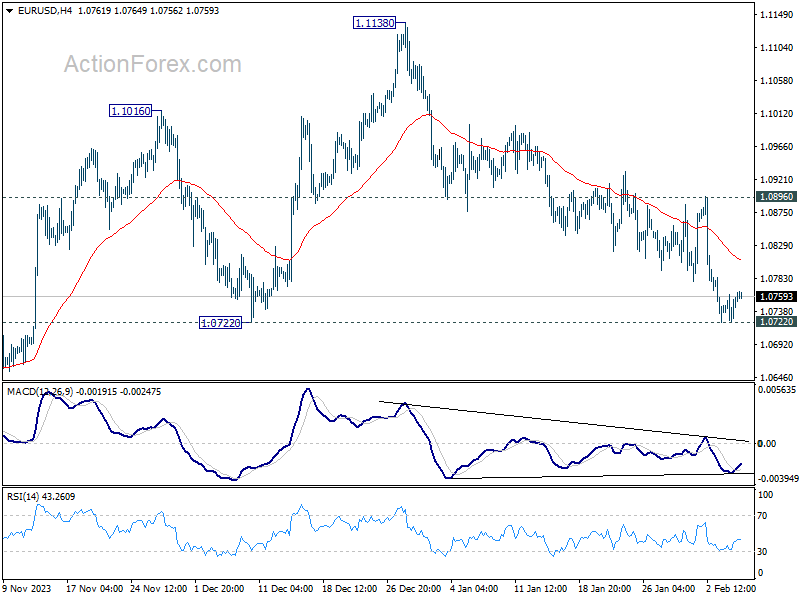Select the EURUSD,H4 symbol title text

coord(45,11)
